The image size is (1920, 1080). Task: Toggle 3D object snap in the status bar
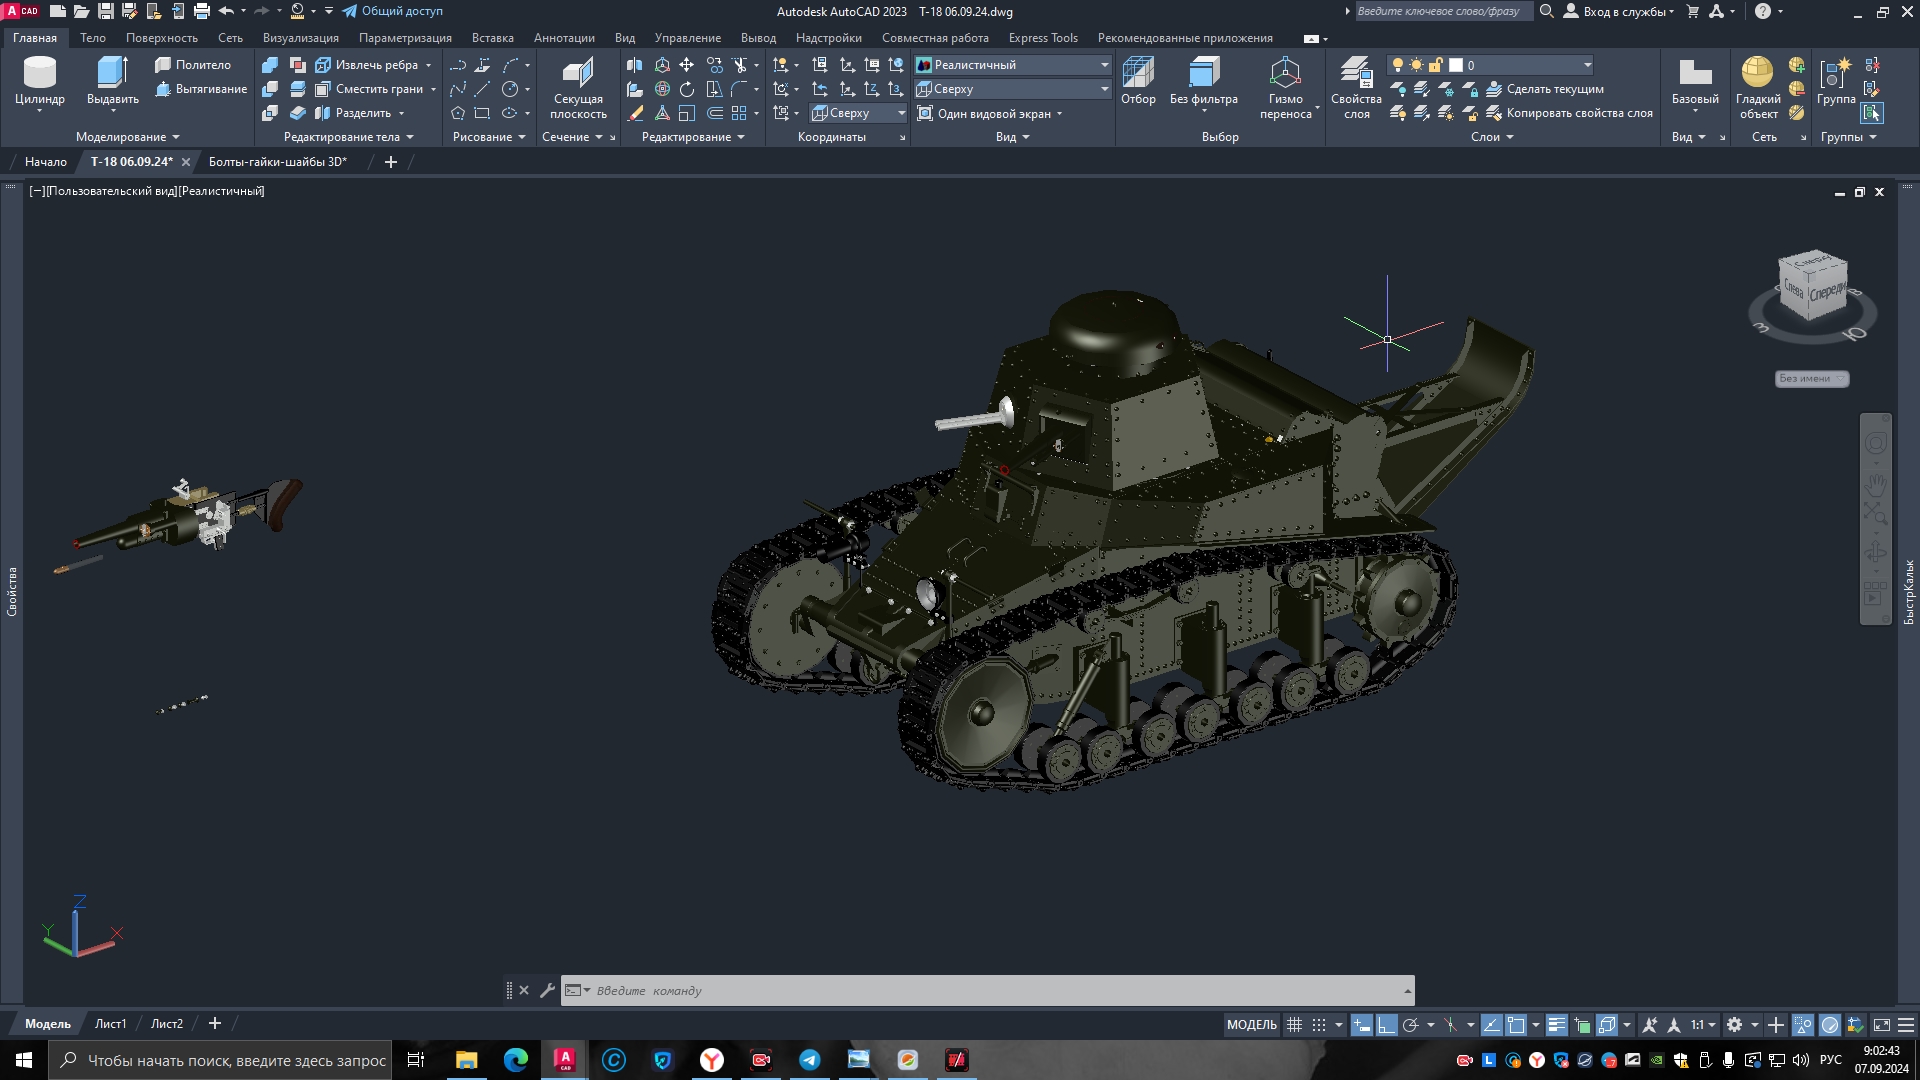pos(1607,1025)
